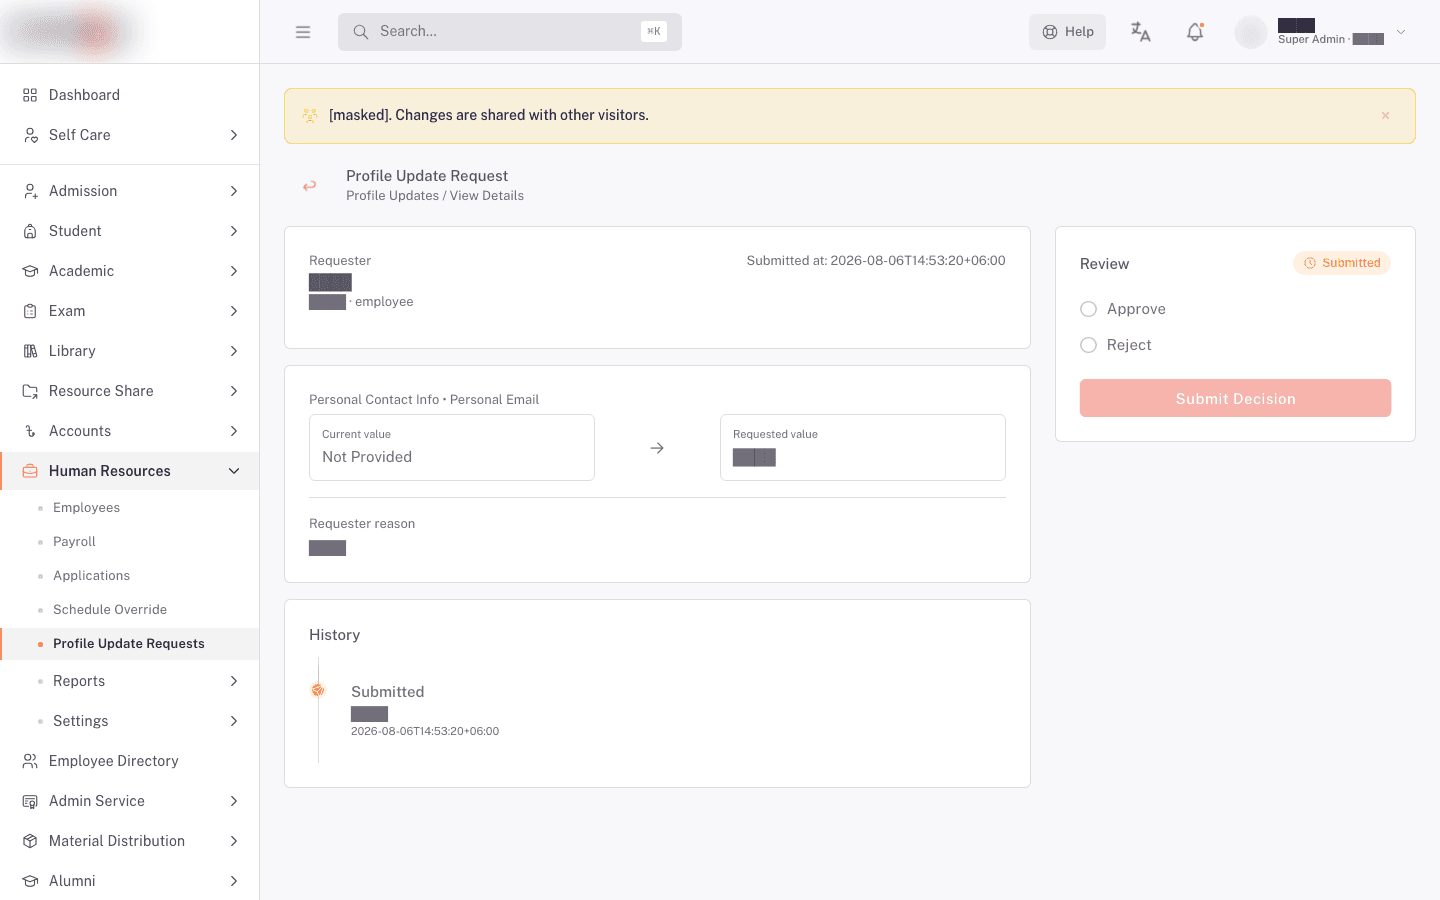The image size is (1440, 900).
Task: Click the Submit Decision button
Action: coord(1235,398)
